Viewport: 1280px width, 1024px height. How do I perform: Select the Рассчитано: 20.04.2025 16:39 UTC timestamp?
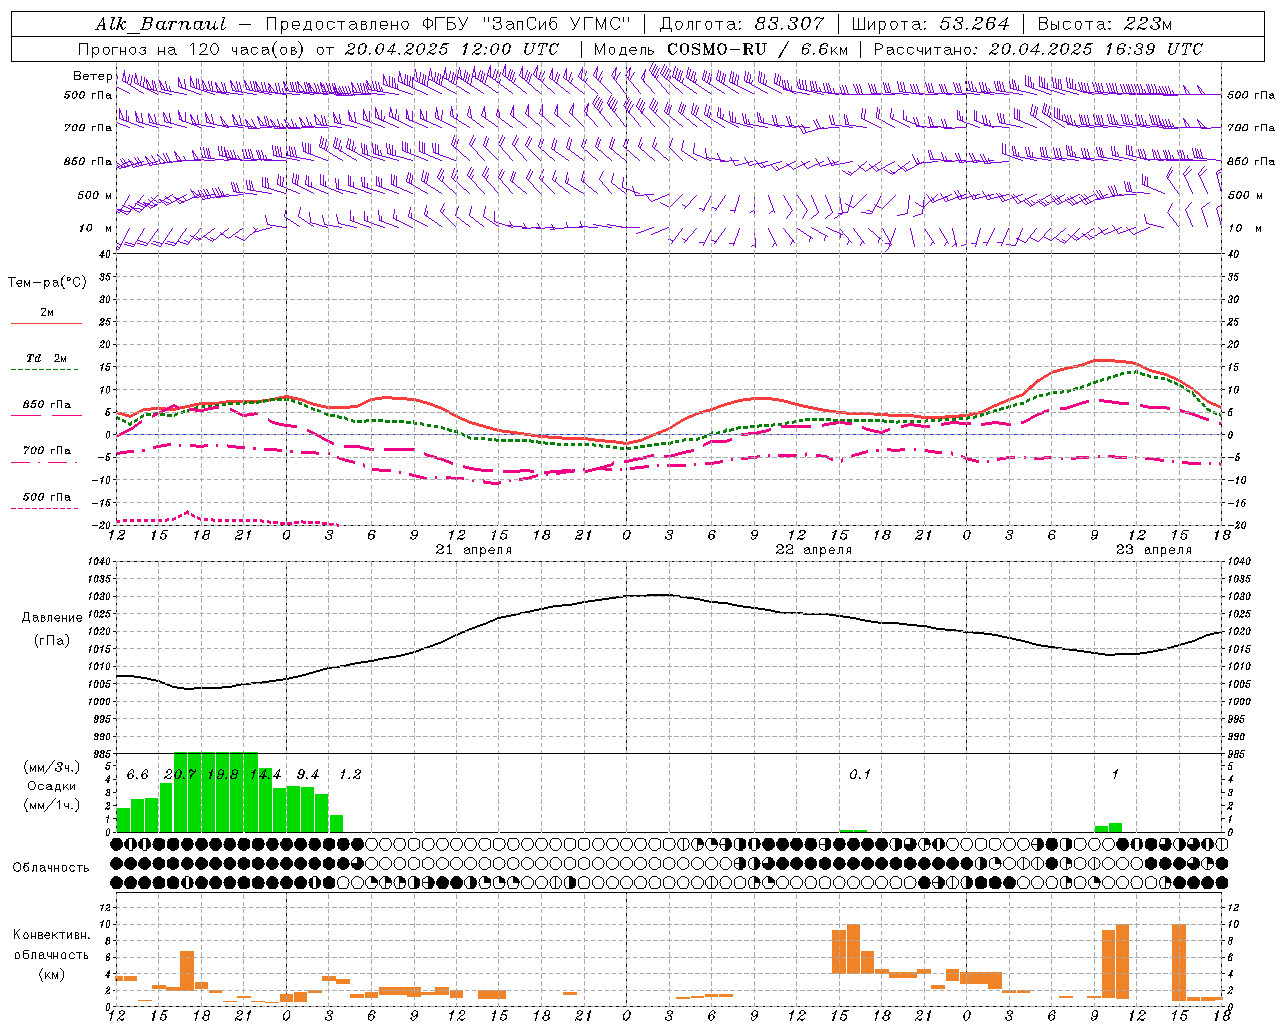click(x=1038, y=49)
